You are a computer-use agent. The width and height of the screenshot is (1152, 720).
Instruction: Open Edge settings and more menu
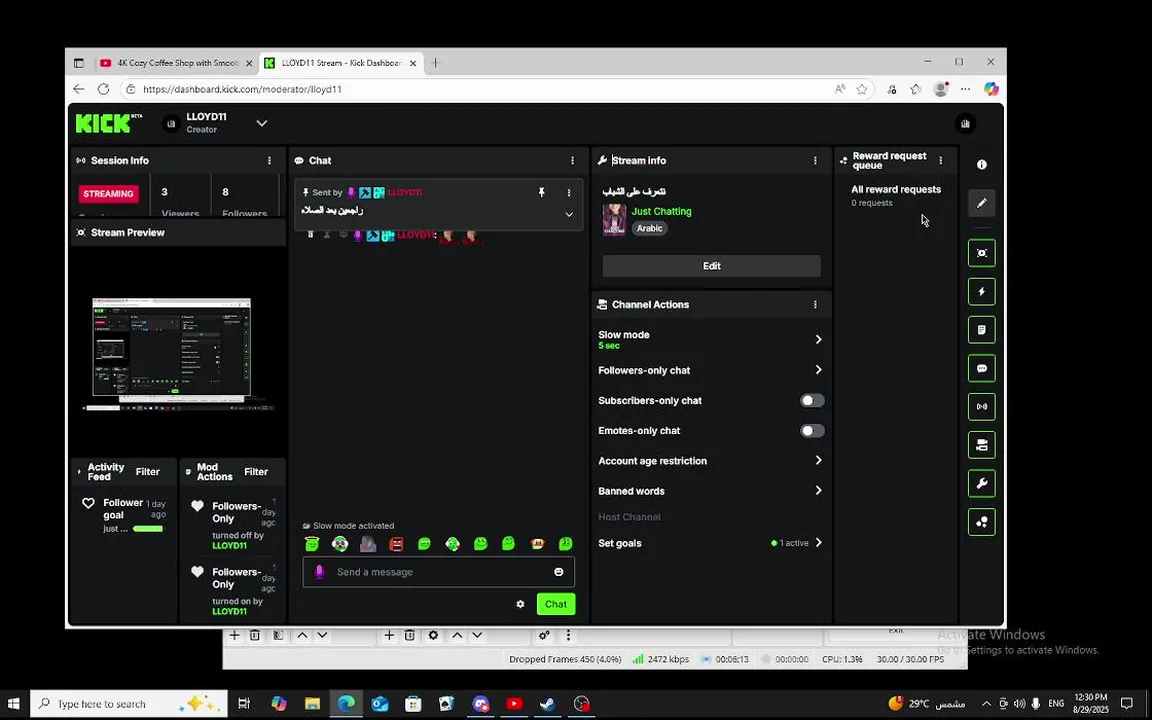click(965, 89)
